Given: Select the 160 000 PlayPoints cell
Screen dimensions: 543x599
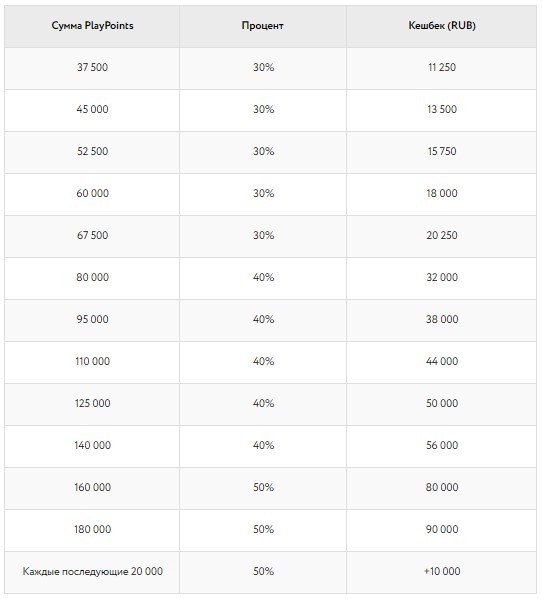Looking at the screenshot, I should pos(92,488).
